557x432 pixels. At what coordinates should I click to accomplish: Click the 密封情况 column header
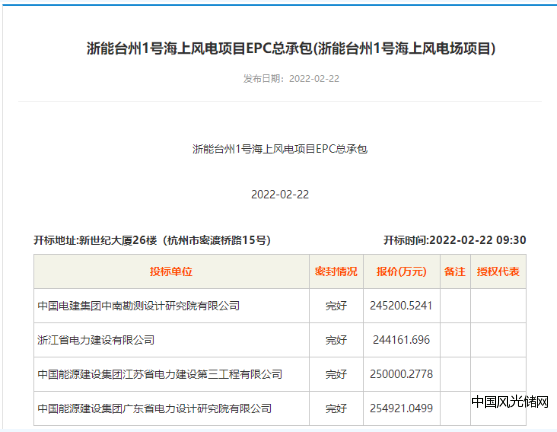[336, 271]
